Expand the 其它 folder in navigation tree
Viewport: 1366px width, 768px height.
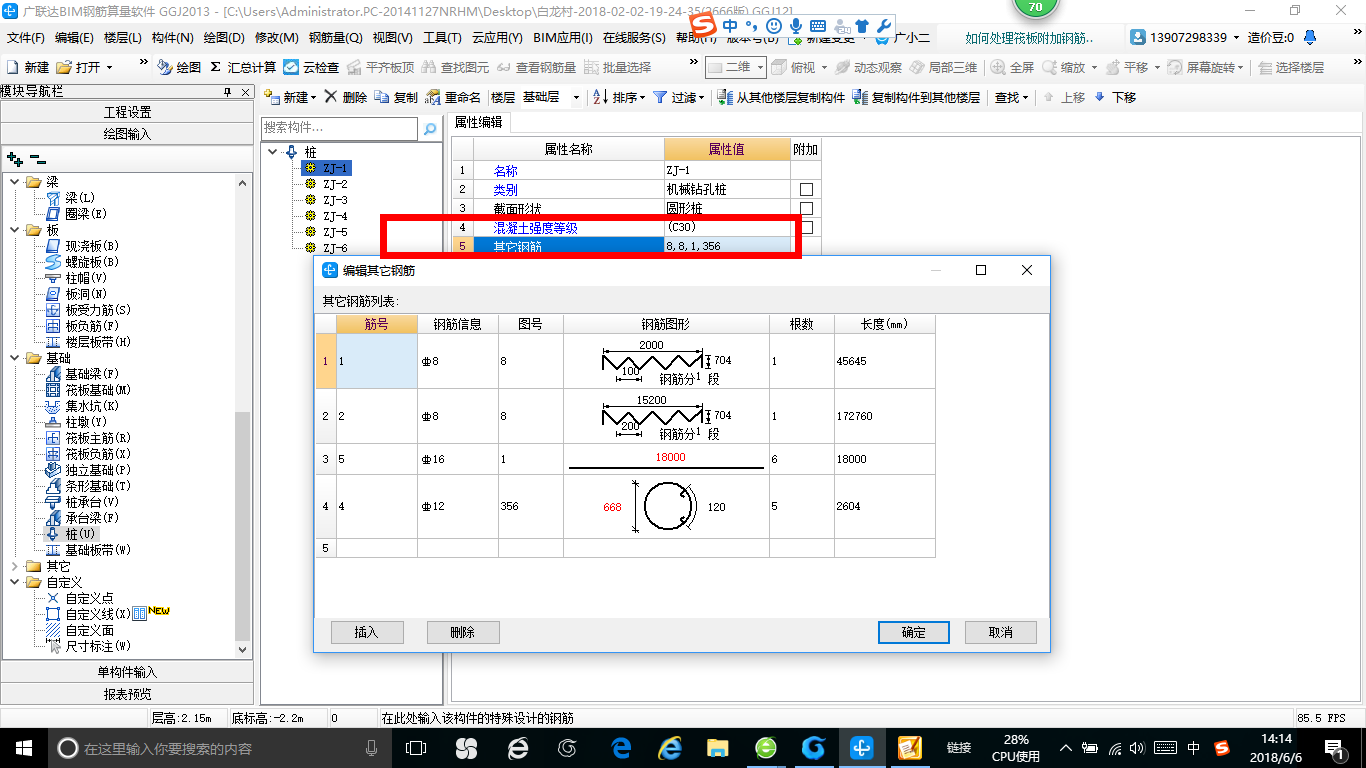14,566
